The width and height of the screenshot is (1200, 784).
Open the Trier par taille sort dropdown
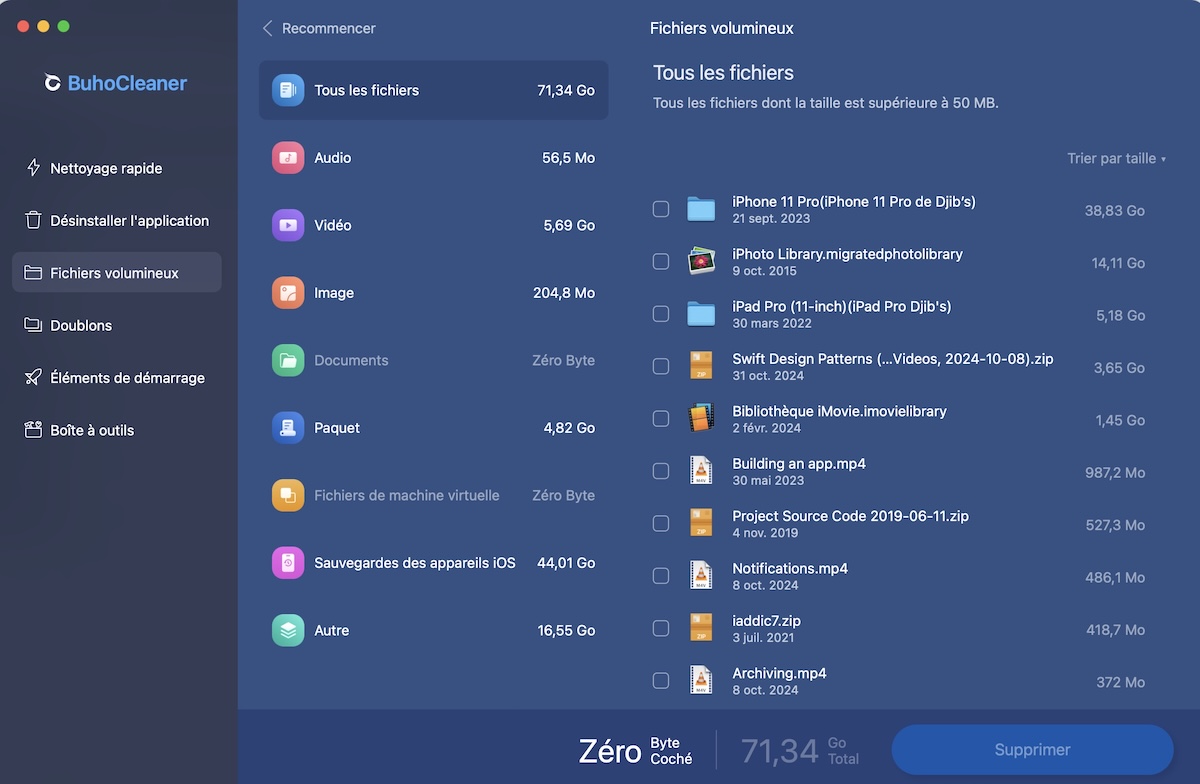point(1116,158)
